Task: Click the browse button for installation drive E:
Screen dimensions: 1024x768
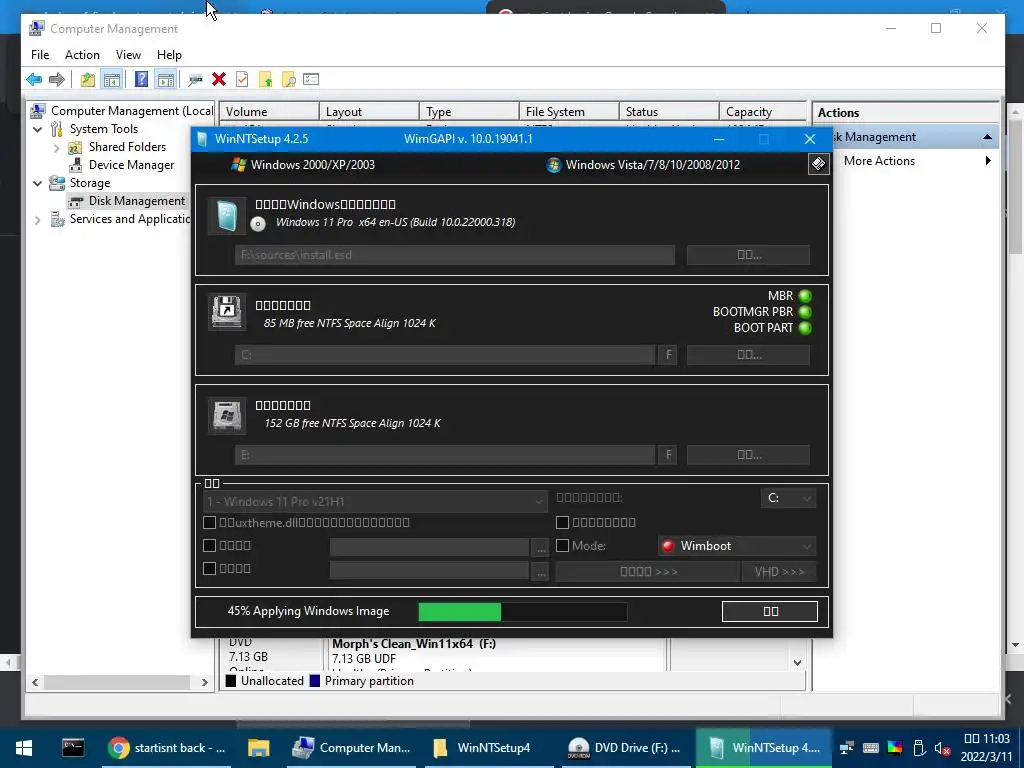Action: click(748, 455)
